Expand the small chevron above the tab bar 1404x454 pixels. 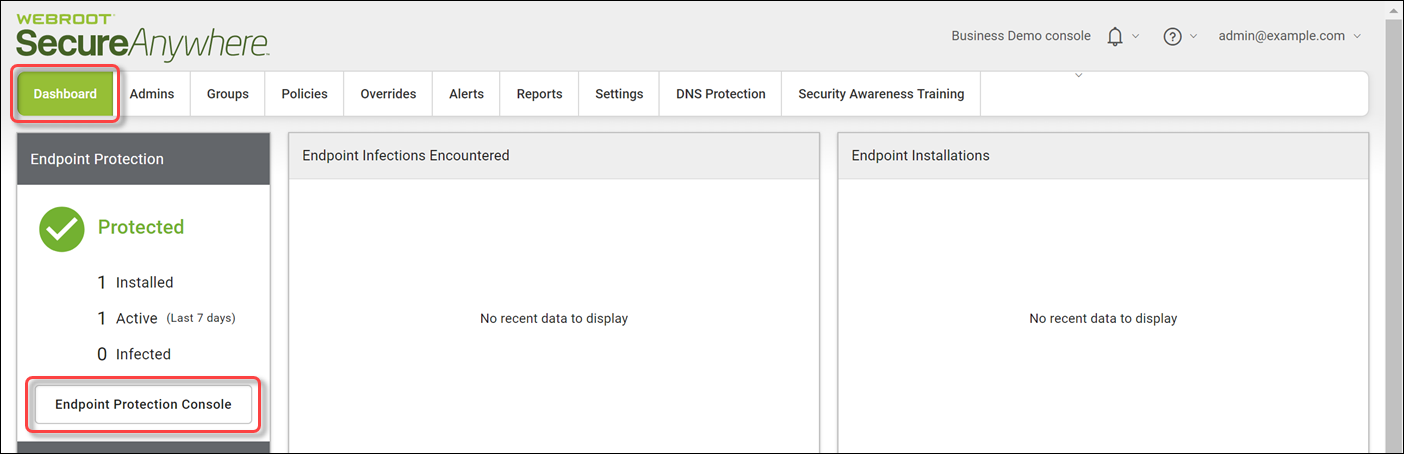click(x=1078, y=75)
